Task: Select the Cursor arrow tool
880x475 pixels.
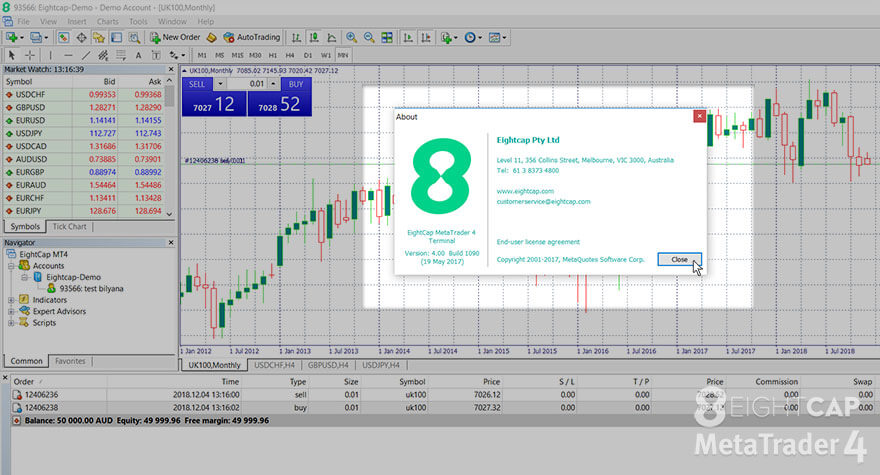Action: 11,55
